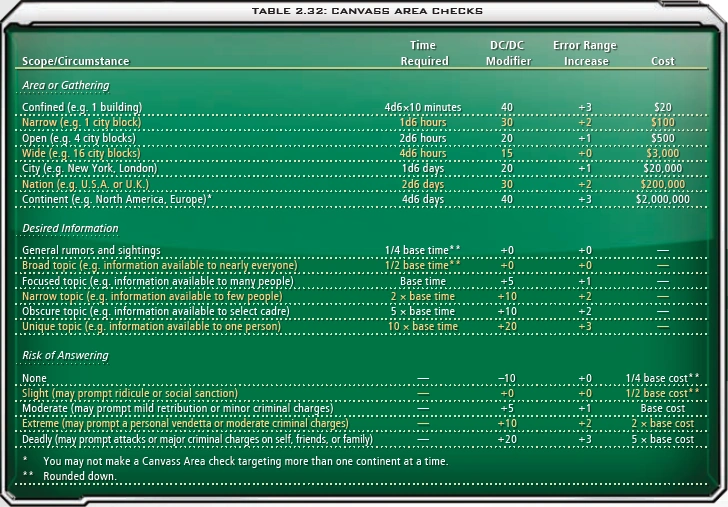
Task: Click the 'Desired Information' section heading
Action: 70,228
